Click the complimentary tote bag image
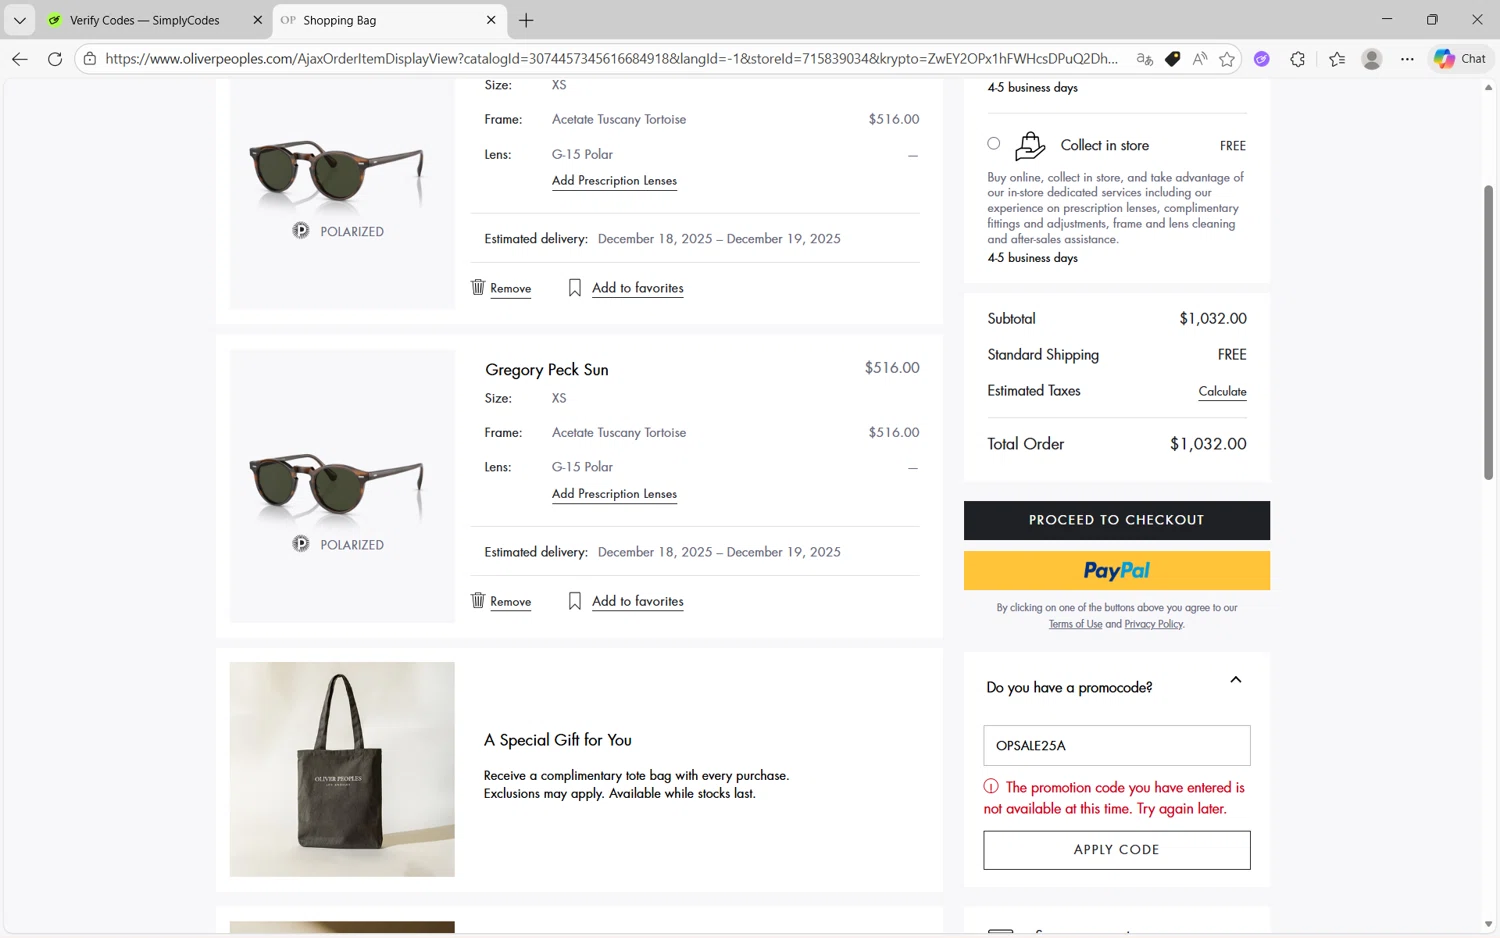1500x938 pixels. 342,769
